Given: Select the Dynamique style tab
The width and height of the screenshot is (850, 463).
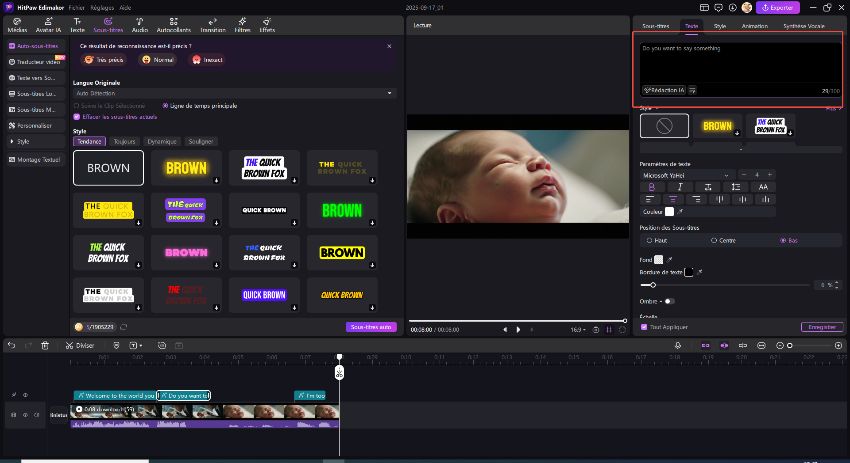Looking at the screenshot, I should pyautogui.click(x=161, y=142).
